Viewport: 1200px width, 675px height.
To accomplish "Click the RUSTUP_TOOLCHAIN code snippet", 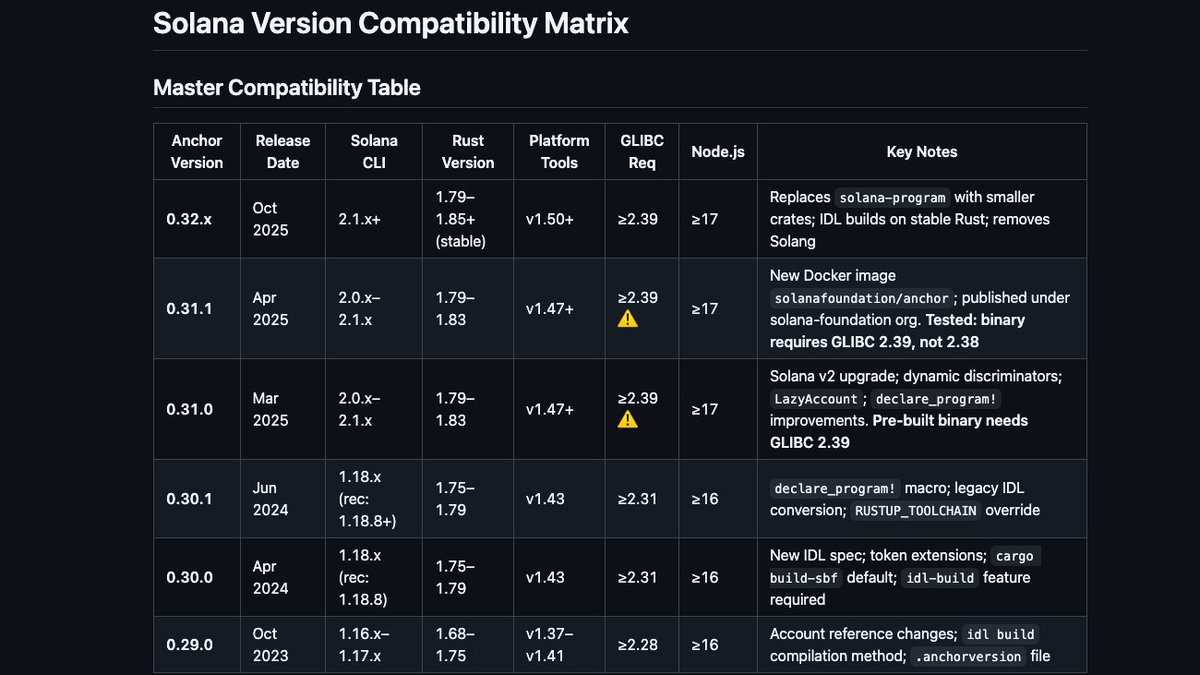I will tap(916, 510).
